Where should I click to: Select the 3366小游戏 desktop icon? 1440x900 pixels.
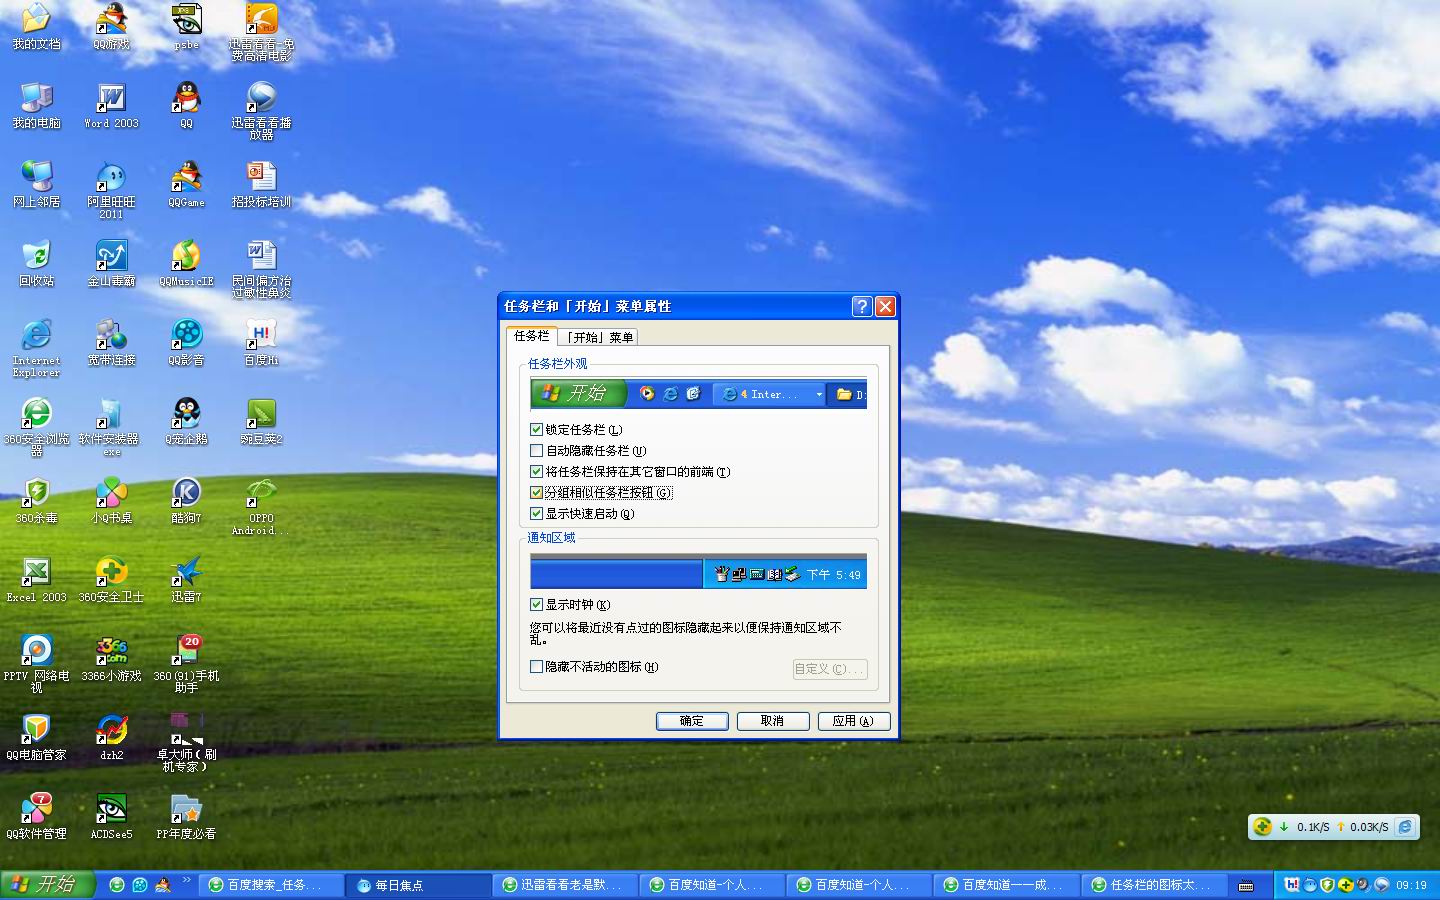(111, 659)
